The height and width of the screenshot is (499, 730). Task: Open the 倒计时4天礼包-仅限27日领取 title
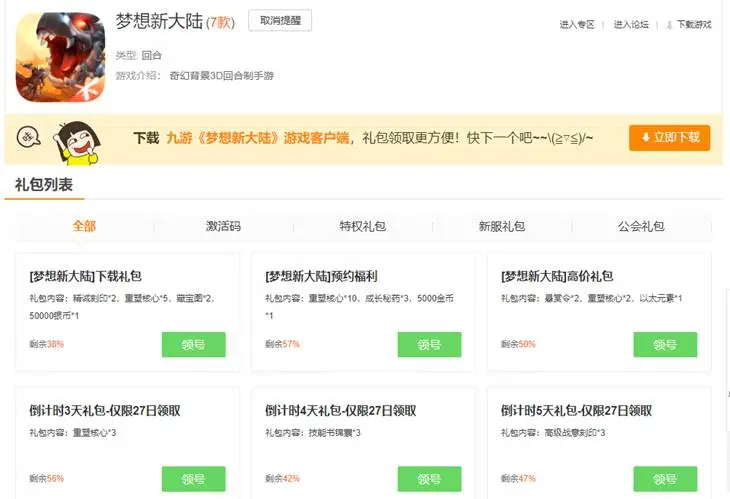341,411
